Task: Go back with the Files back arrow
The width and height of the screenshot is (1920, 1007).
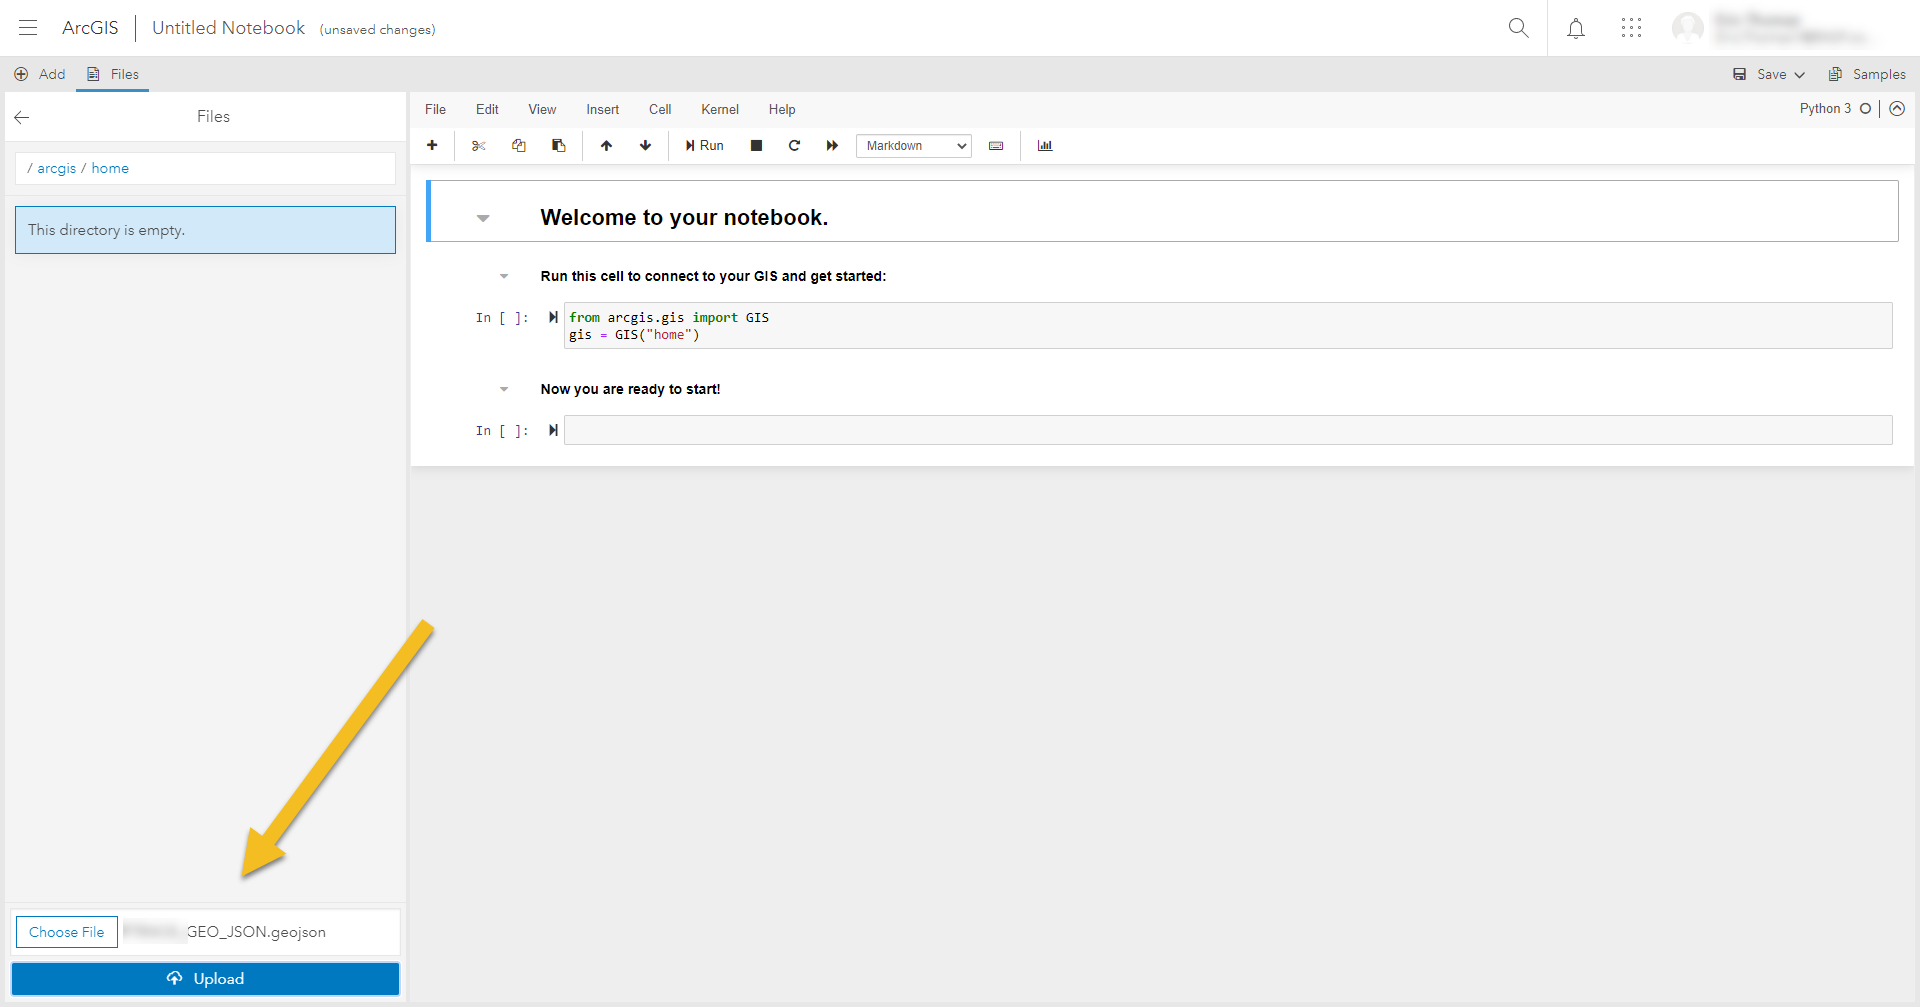Action: pos(22,117)
